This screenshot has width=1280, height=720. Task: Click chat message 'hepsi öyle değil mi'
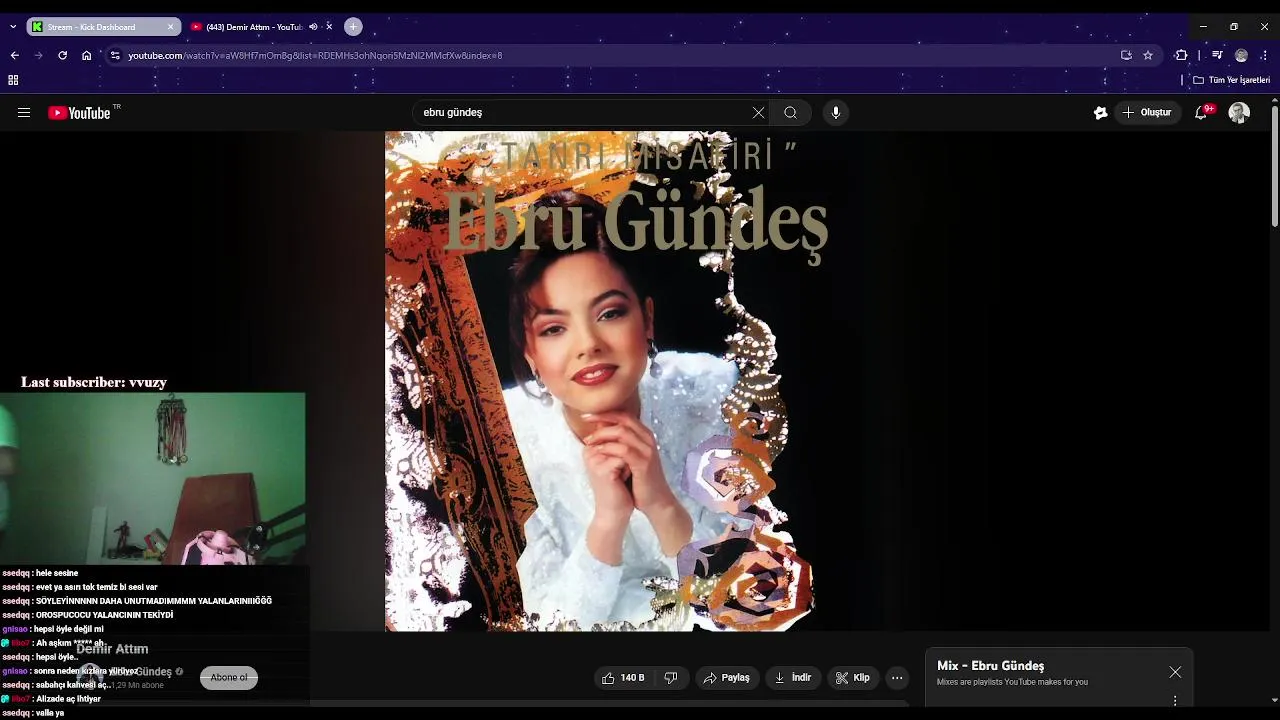[x=68, y=629]
